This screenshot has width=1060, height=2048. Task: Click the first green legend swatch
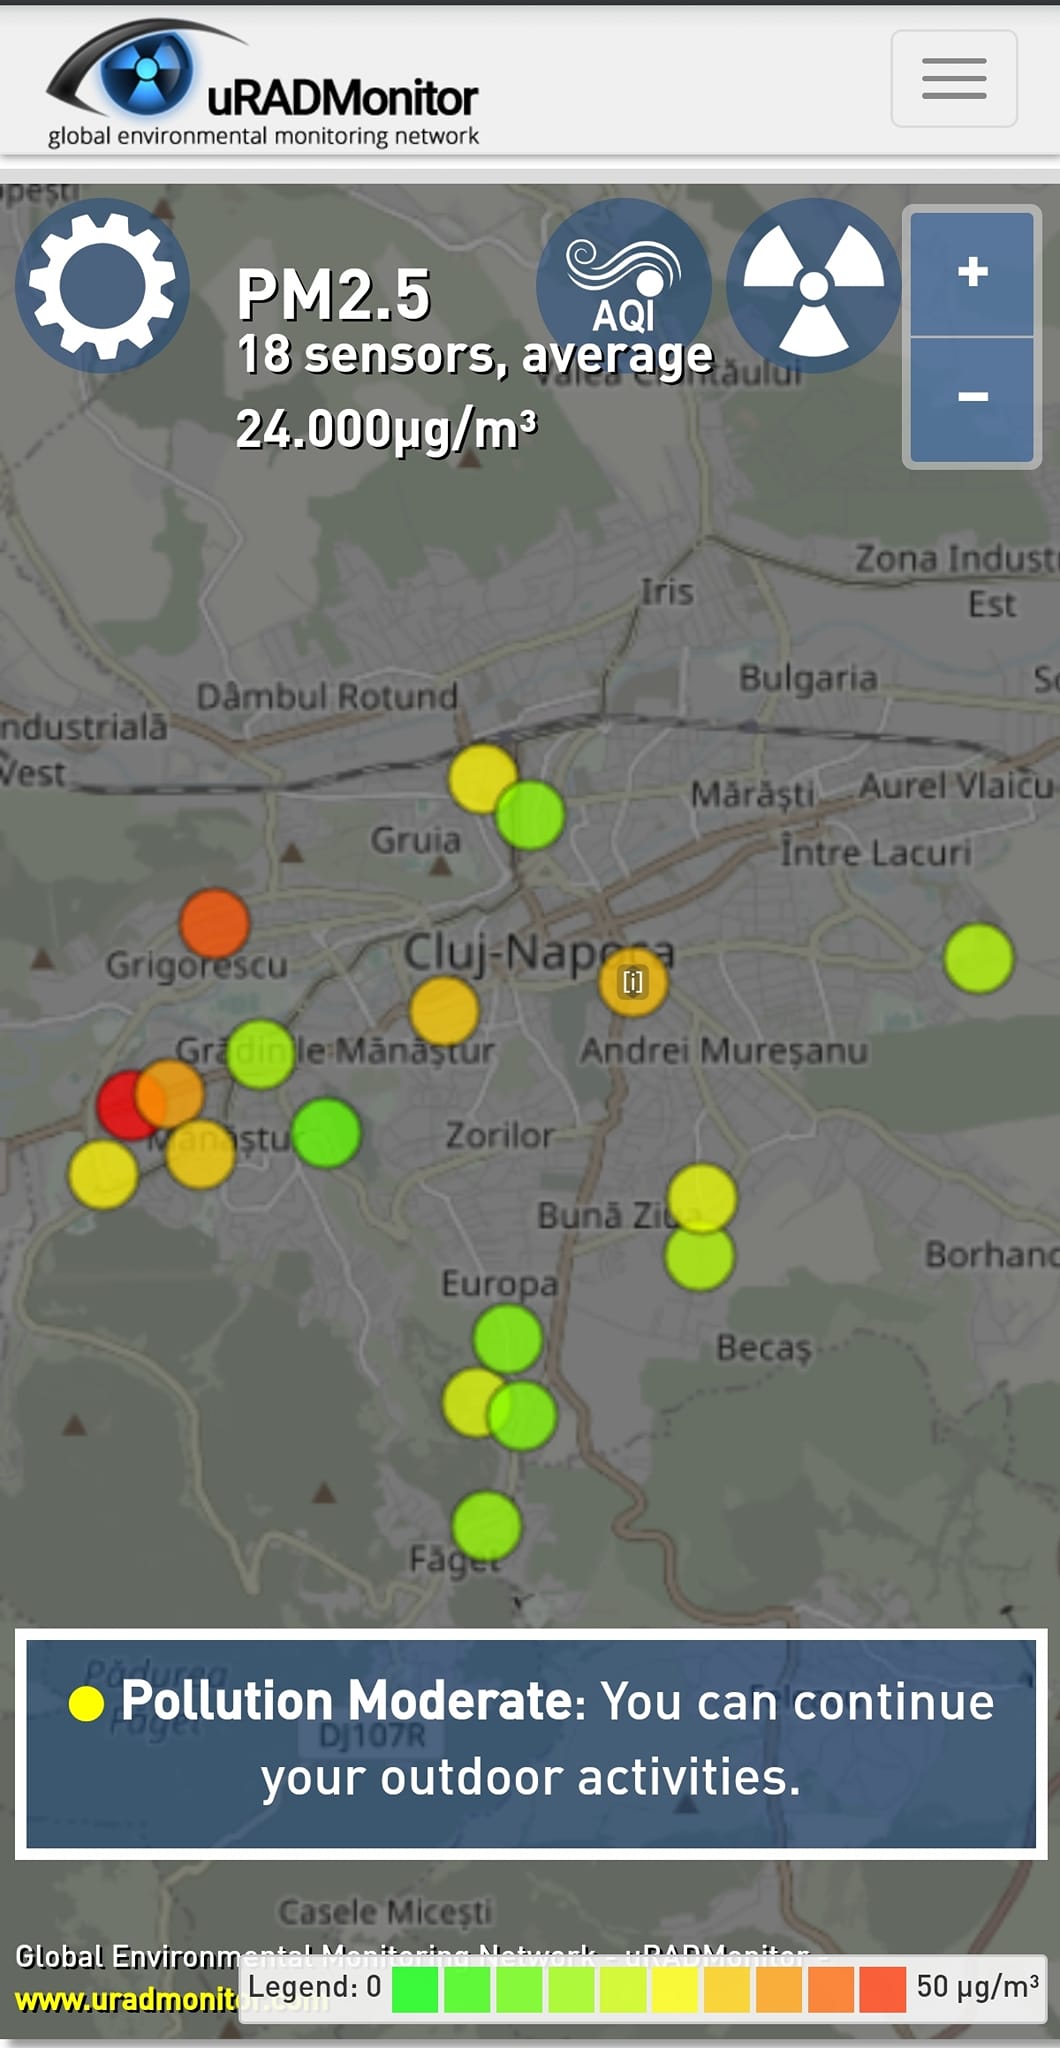415,1989
